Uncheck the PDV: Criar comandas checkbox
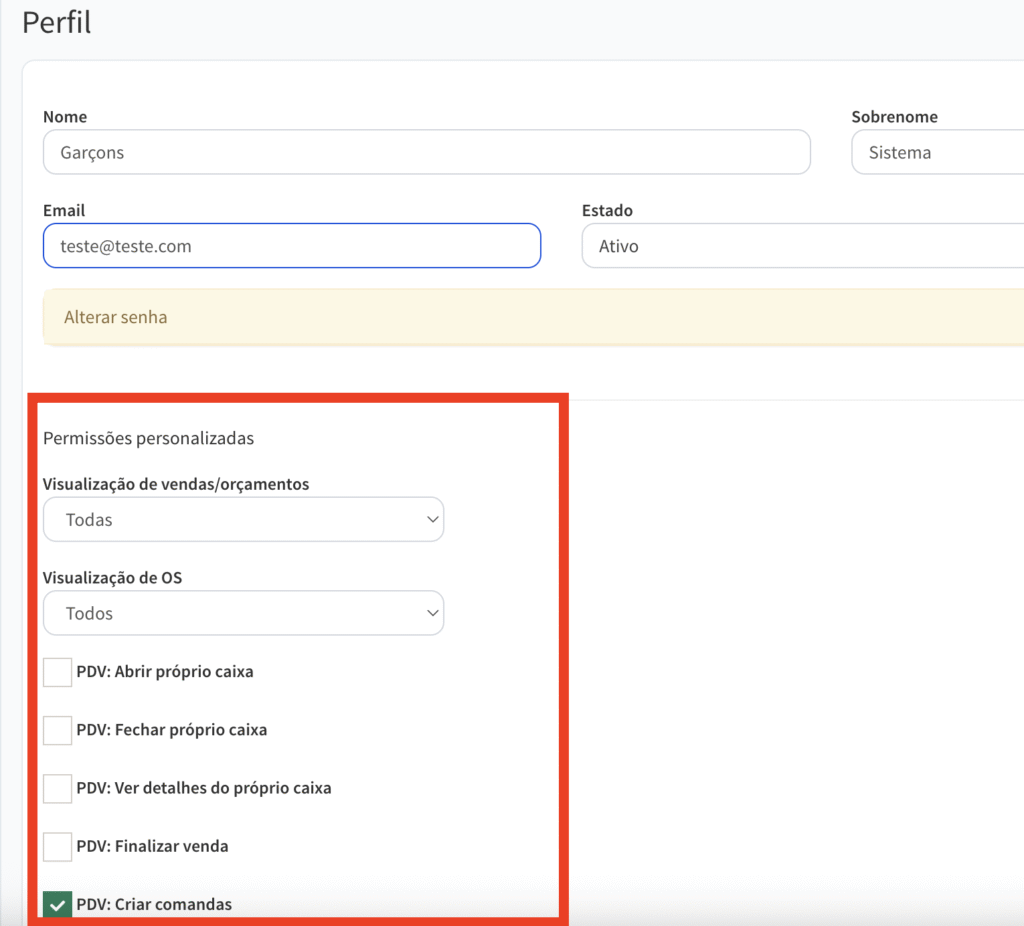 point(57,905)
